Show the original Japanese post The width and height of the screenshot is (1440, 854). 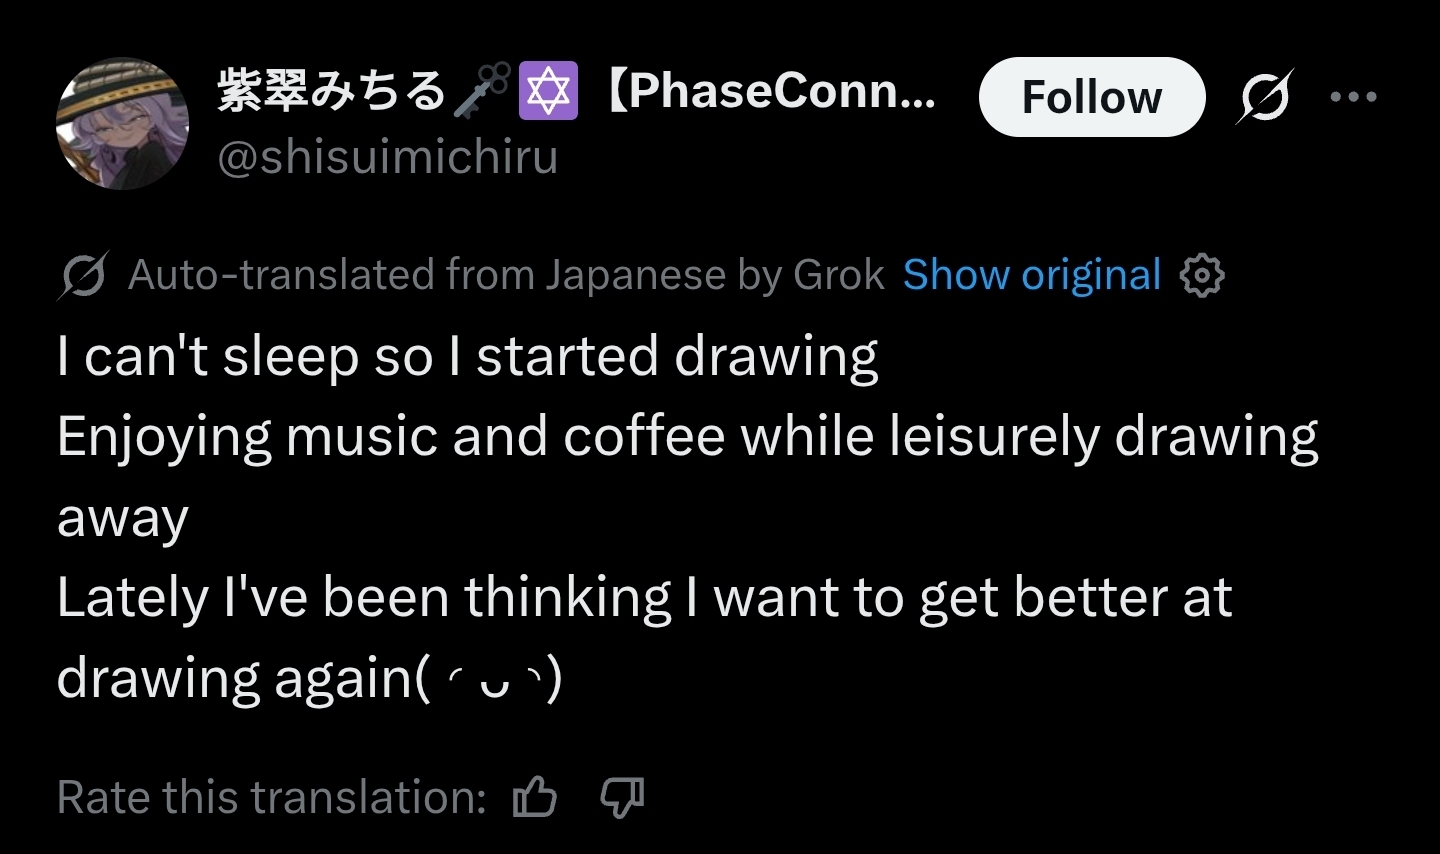tap(1031, 275)
